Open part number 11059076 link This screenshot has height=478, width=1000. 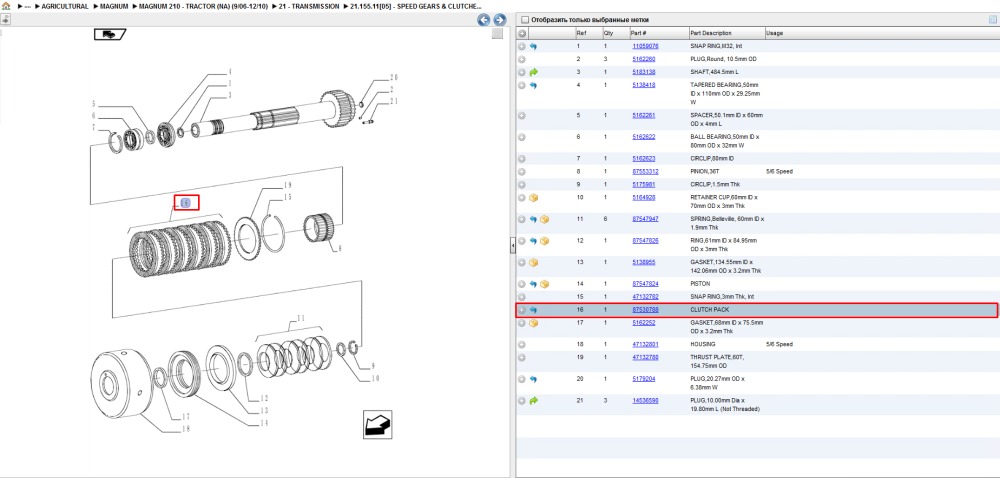click(645, 47)
